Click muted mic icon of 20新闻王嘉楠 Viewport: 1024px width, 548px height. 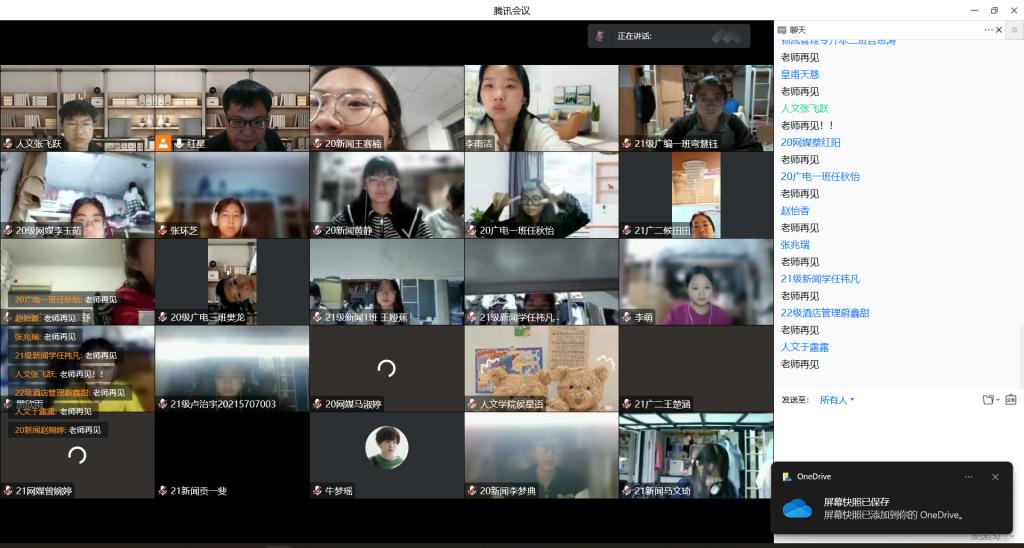318,143
